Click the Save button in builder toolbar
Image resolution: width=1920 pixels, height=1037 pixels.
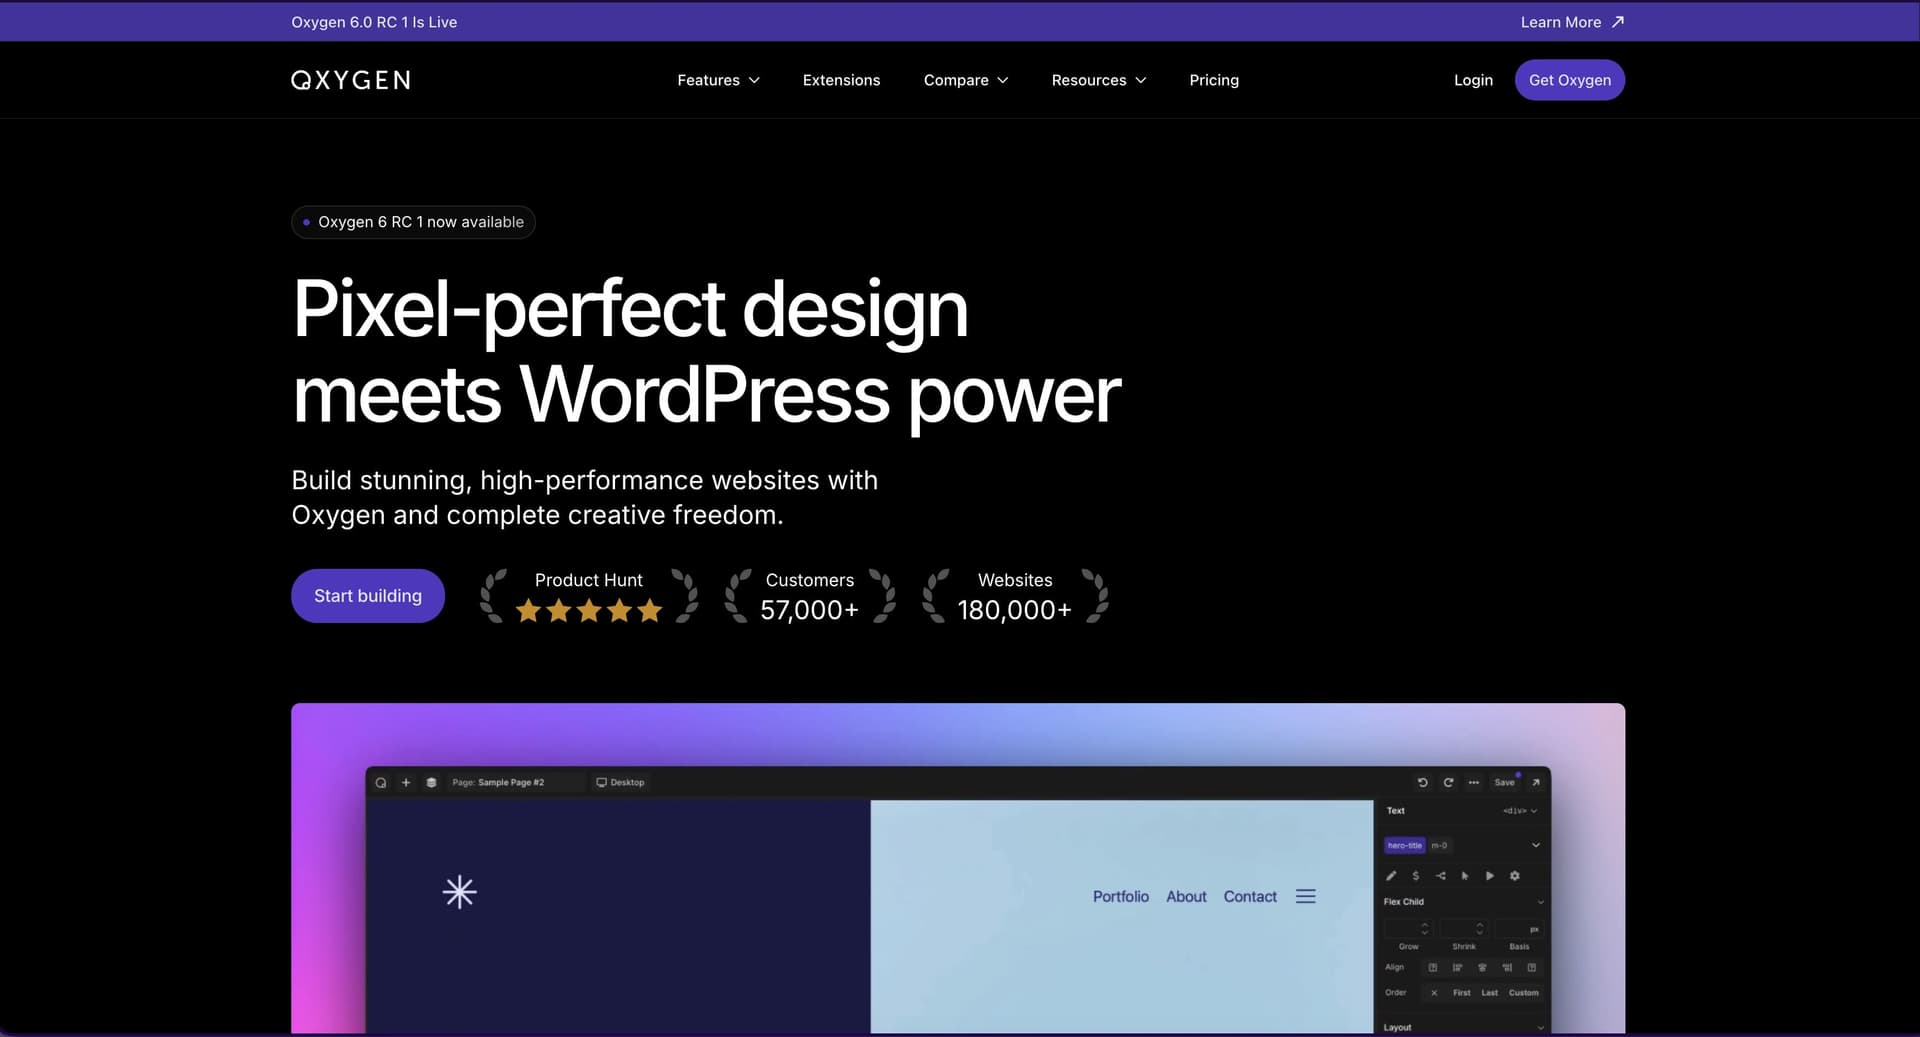pos(1505,783)
